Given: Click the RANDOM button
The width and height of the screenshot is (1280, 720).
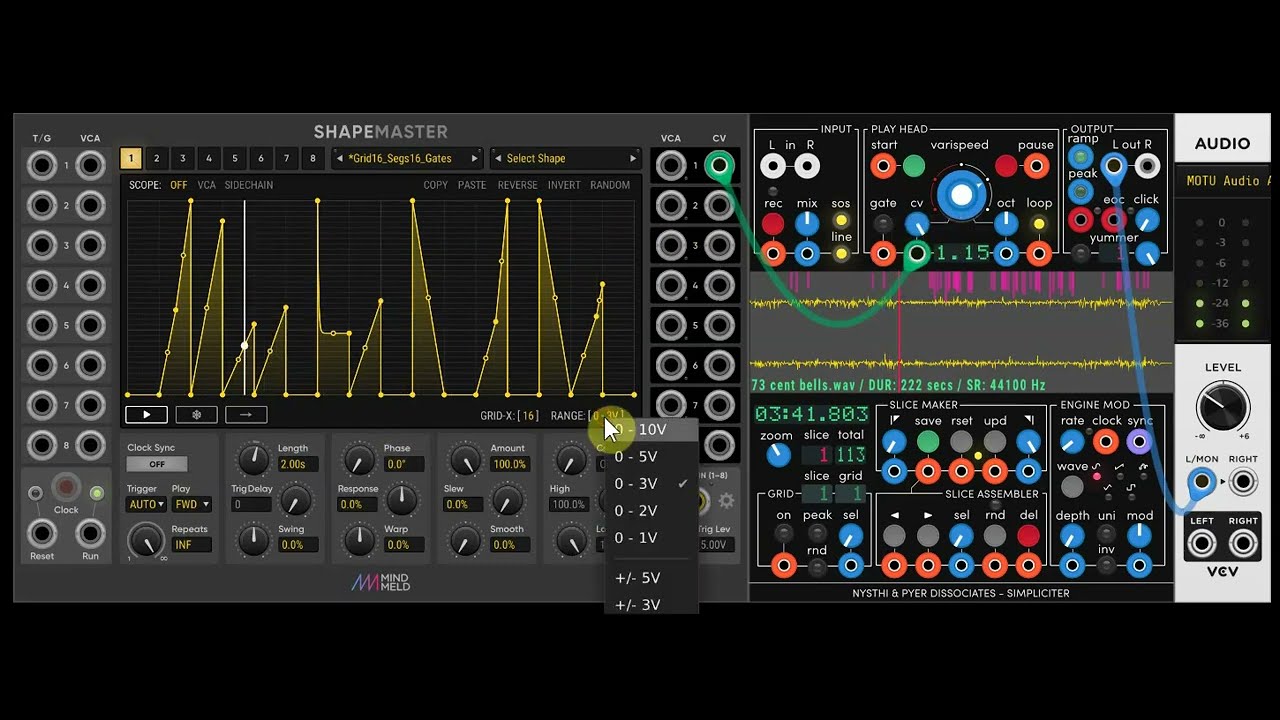Looking at the screenshot, I should tap(610, 185).
